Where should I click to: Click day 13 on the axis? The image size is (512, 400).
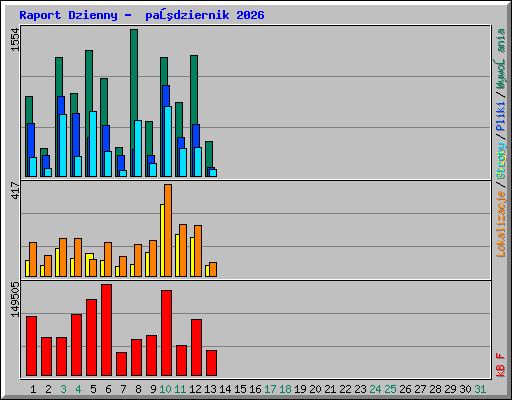click(x=210, y=389)
